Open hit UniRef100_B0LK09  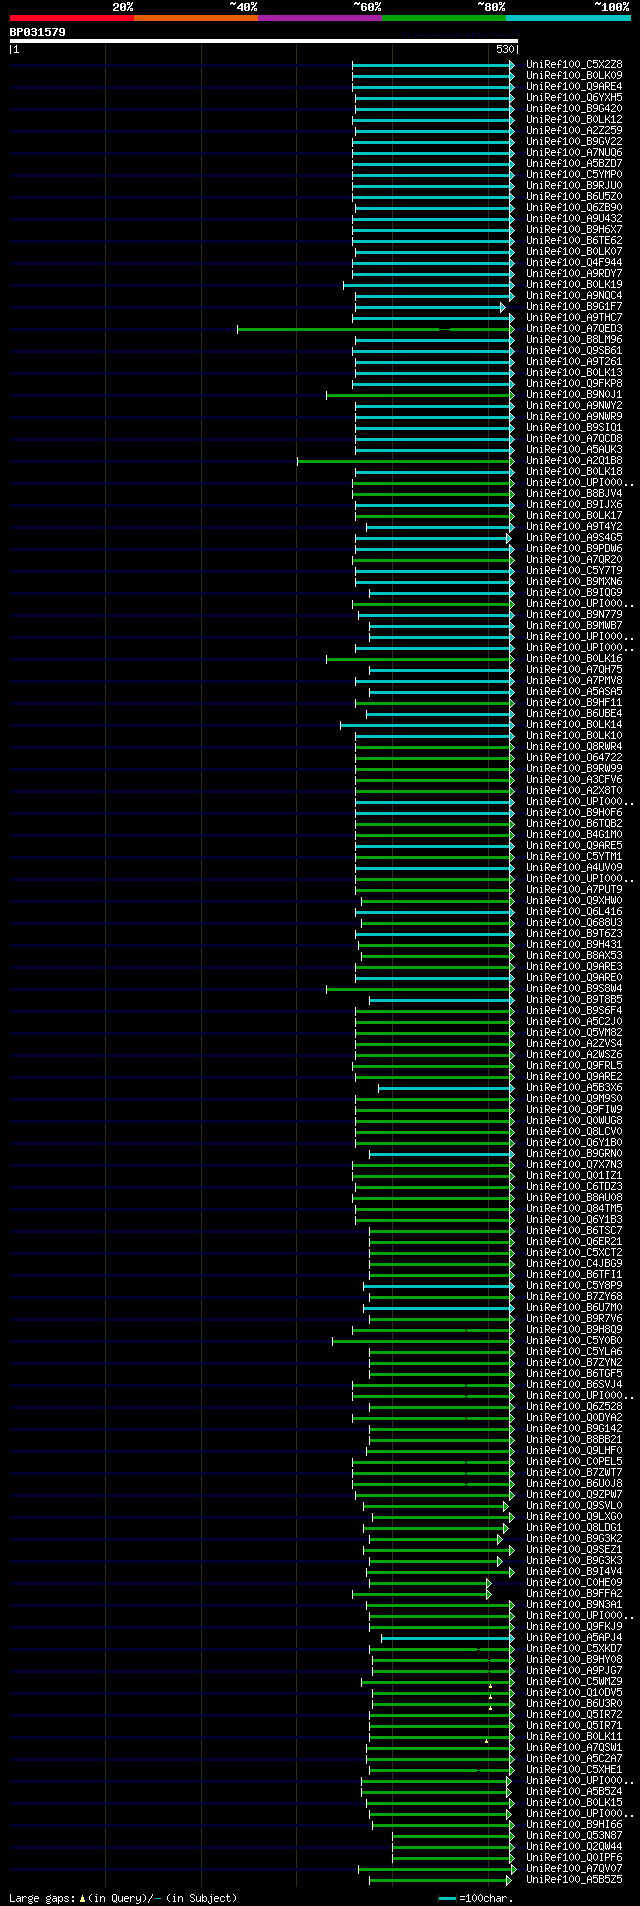pyautogui.click(x=574, y=75)
